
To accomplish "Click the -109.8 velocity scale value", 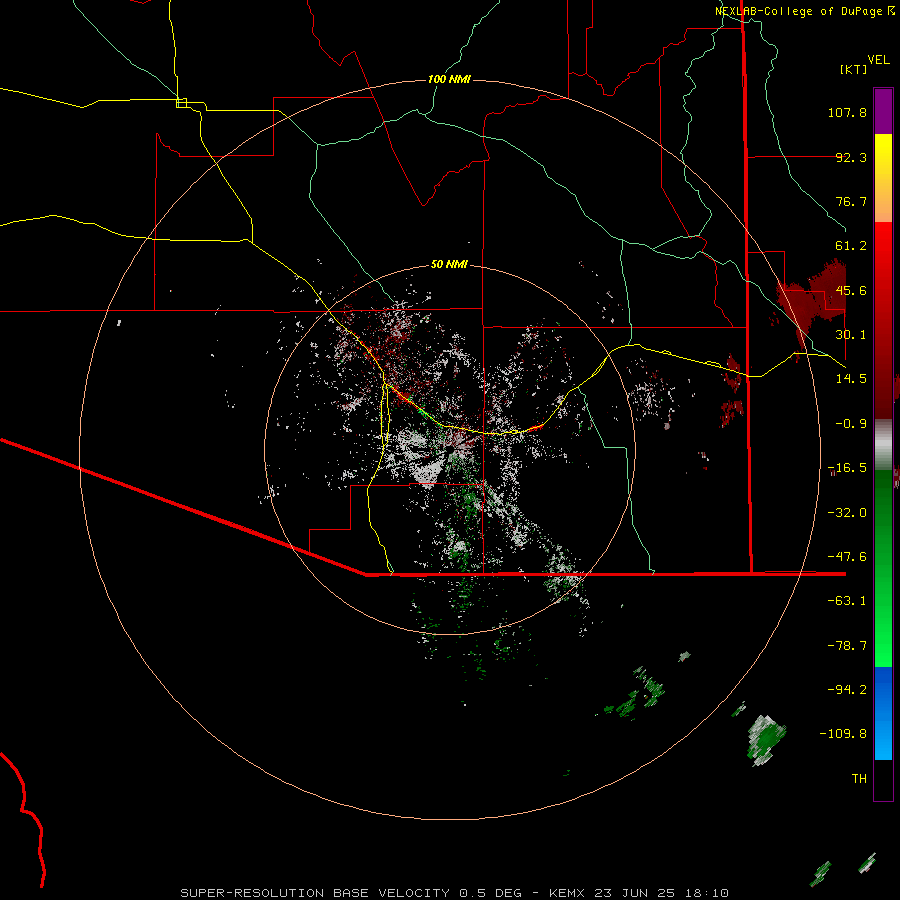I will pyautogui.click(x=843, y=734).
